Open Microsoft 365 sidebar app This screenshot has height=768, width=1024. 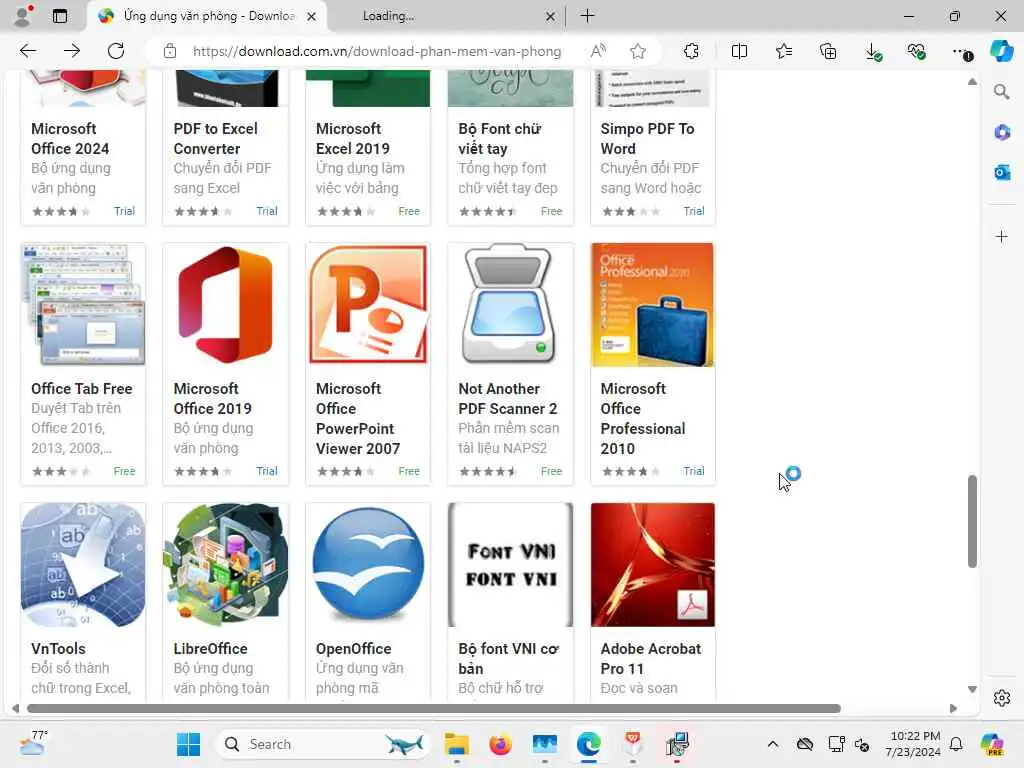(1002, 133)
